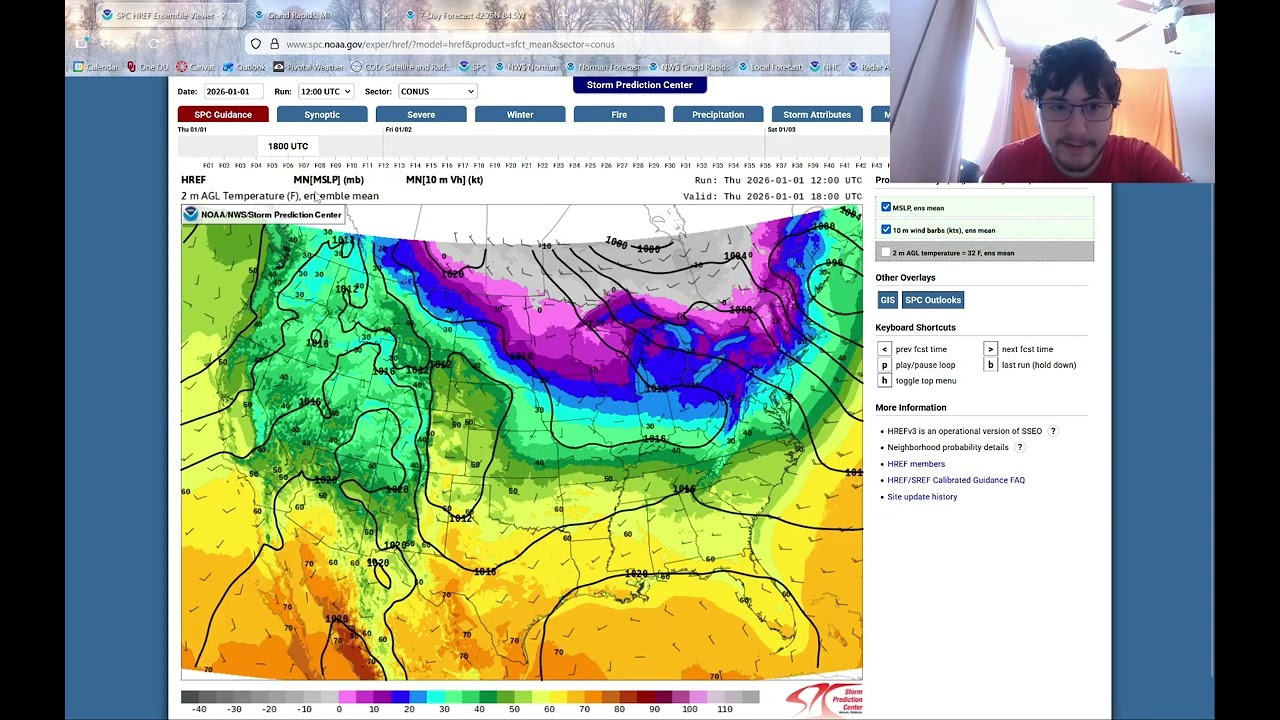Click the Storm Prediction Center banner button
1280x720 pixels.
tap(639, 85)
